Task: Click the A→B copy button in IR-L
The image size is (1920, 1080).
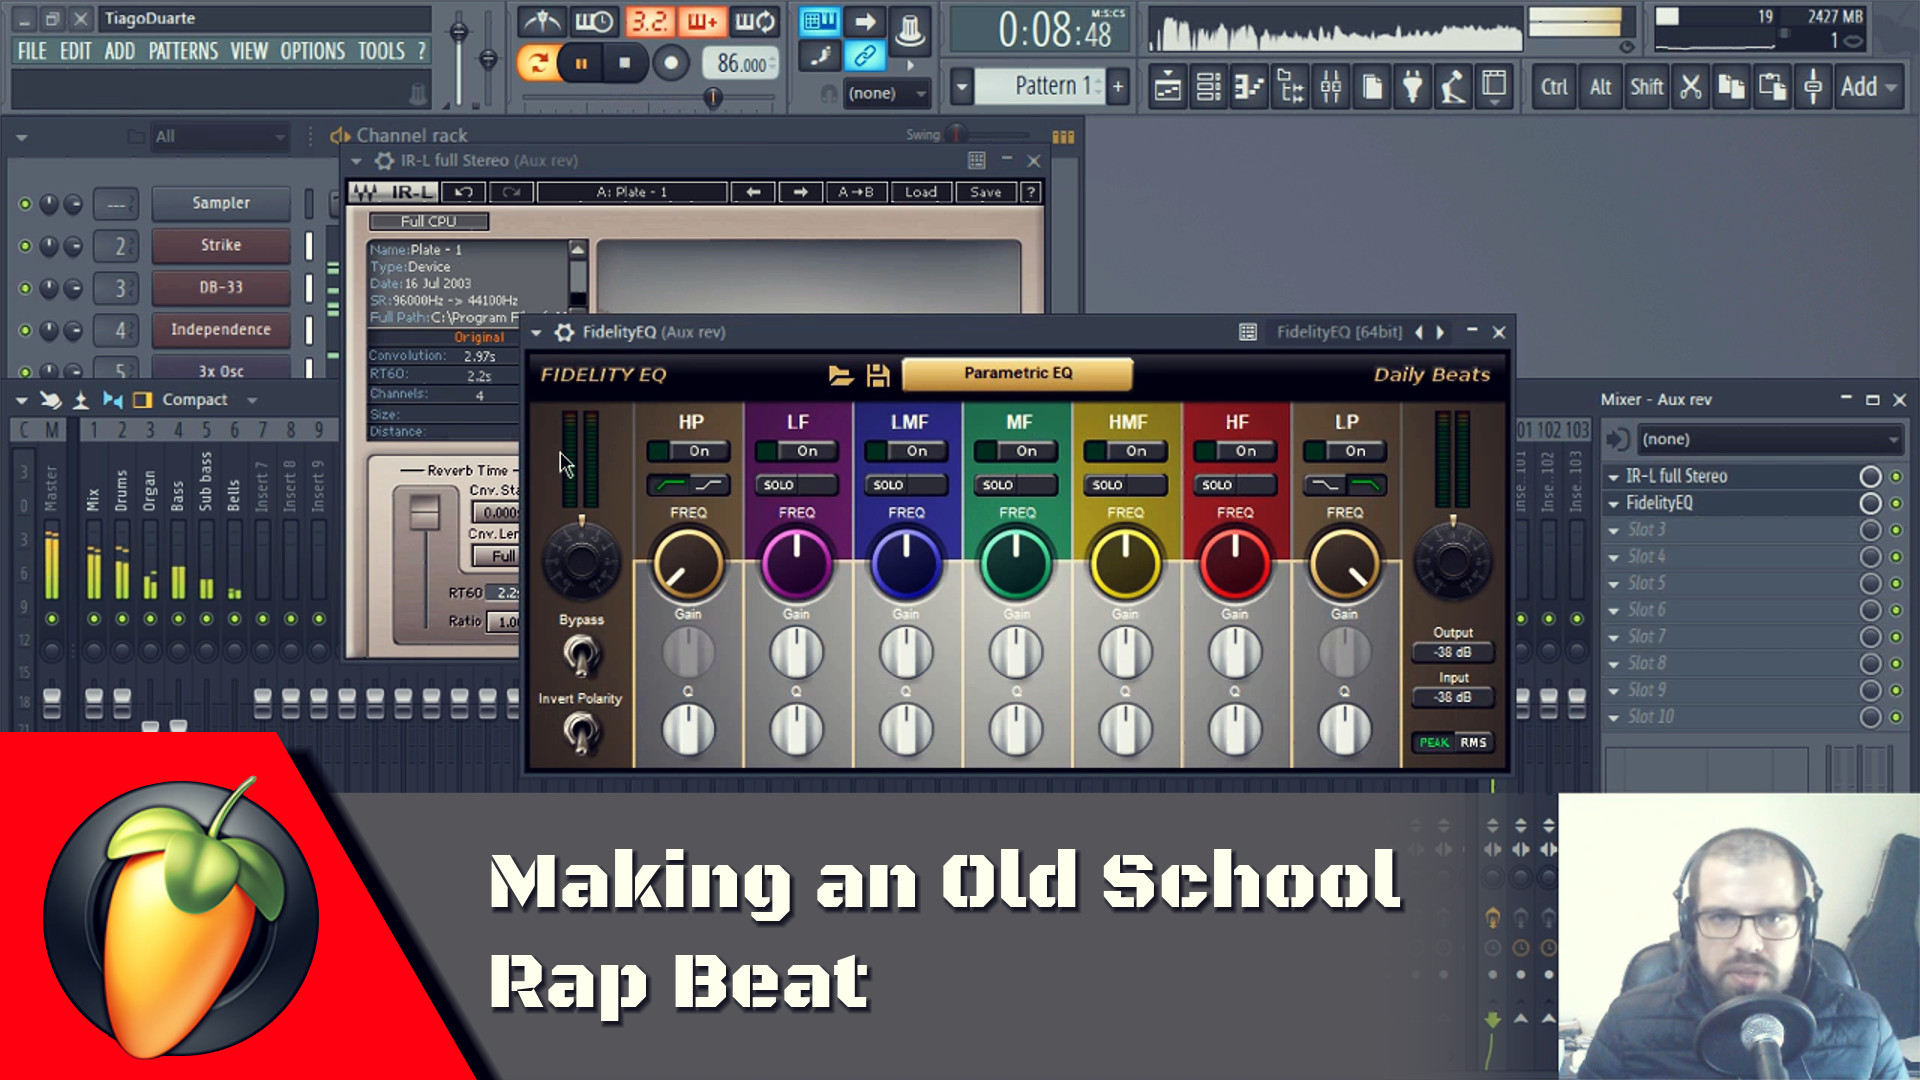Action: coord(856,192)
